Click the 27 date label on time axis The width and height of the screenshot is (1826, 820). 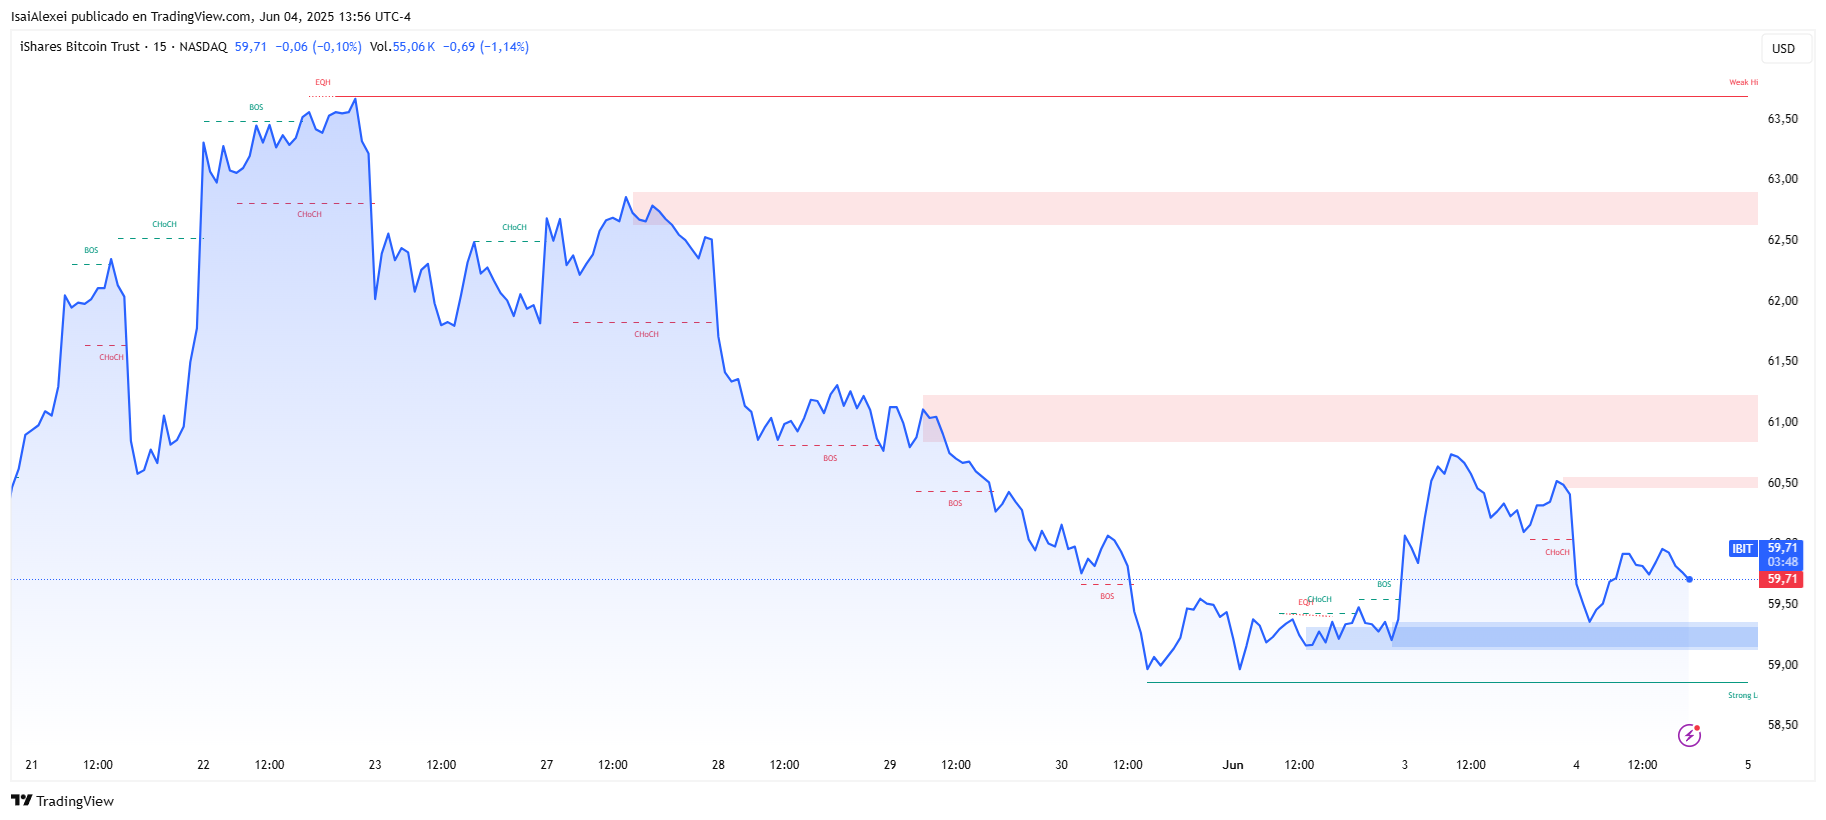click(547, 765)
